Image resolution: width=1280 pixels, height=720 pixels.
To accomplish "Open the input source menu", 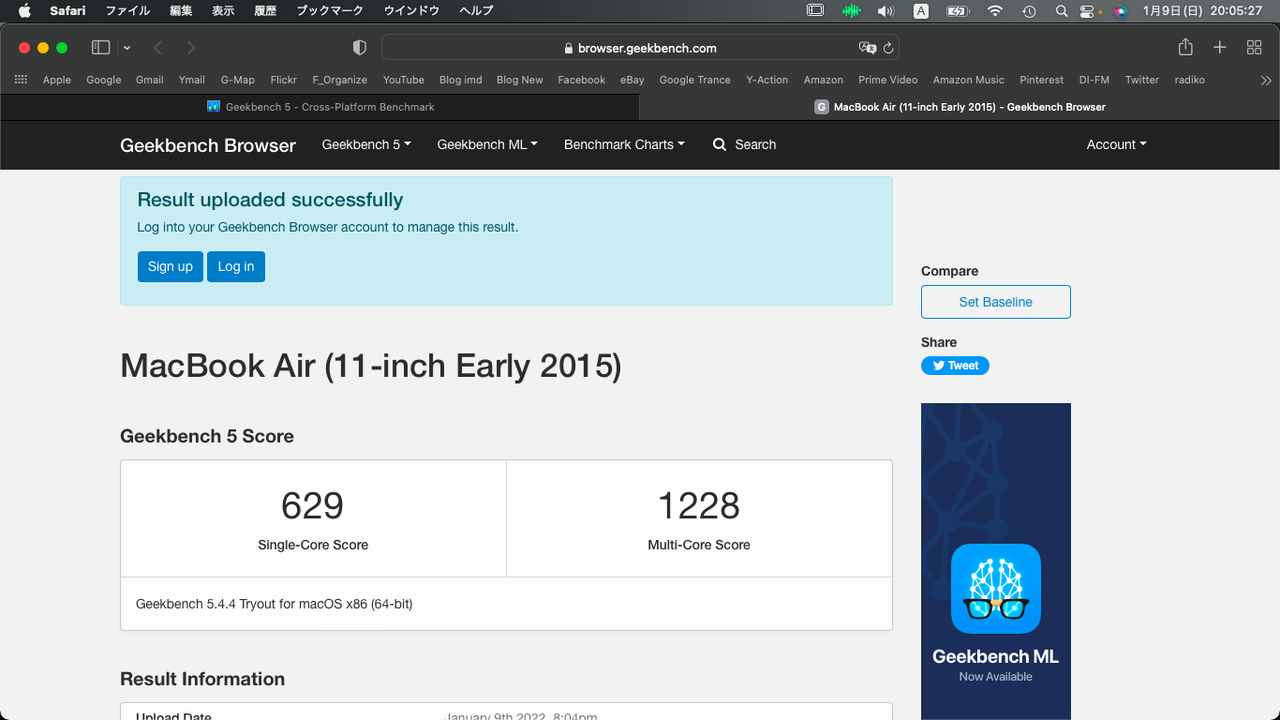I will coord(921,11).
